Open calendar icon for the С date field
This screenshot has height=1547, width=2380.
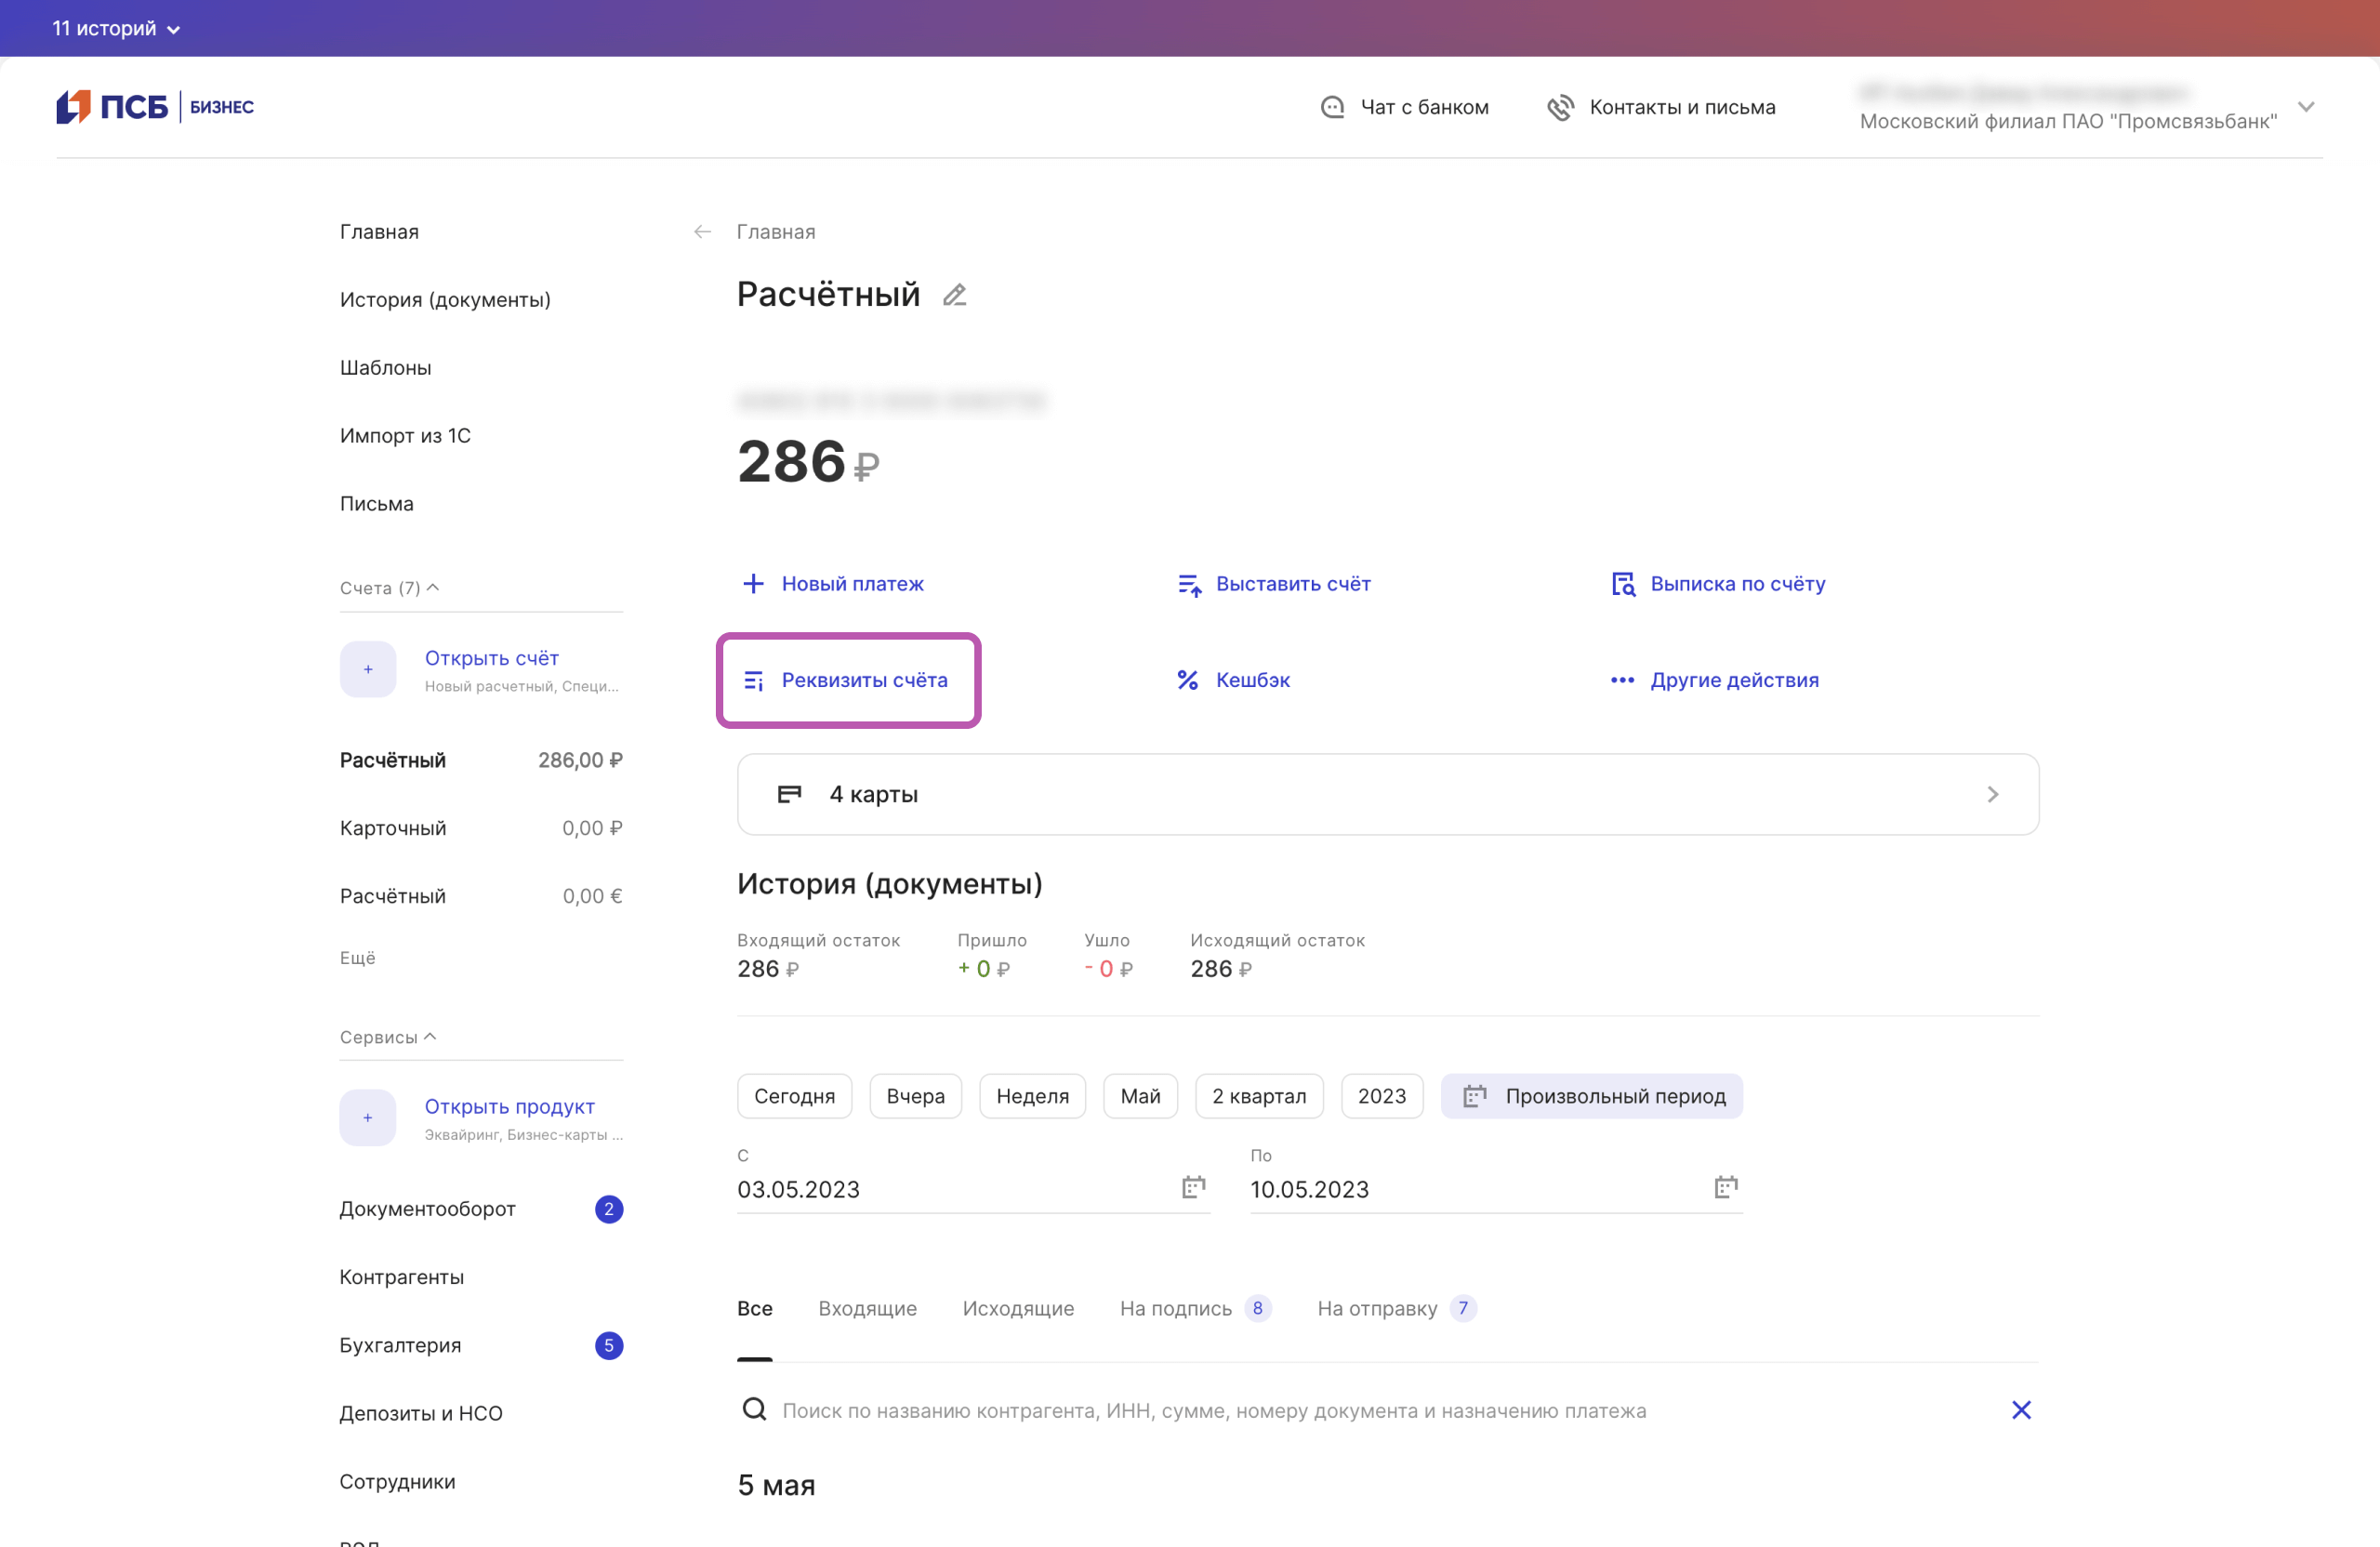(x=1193, y=1187)
